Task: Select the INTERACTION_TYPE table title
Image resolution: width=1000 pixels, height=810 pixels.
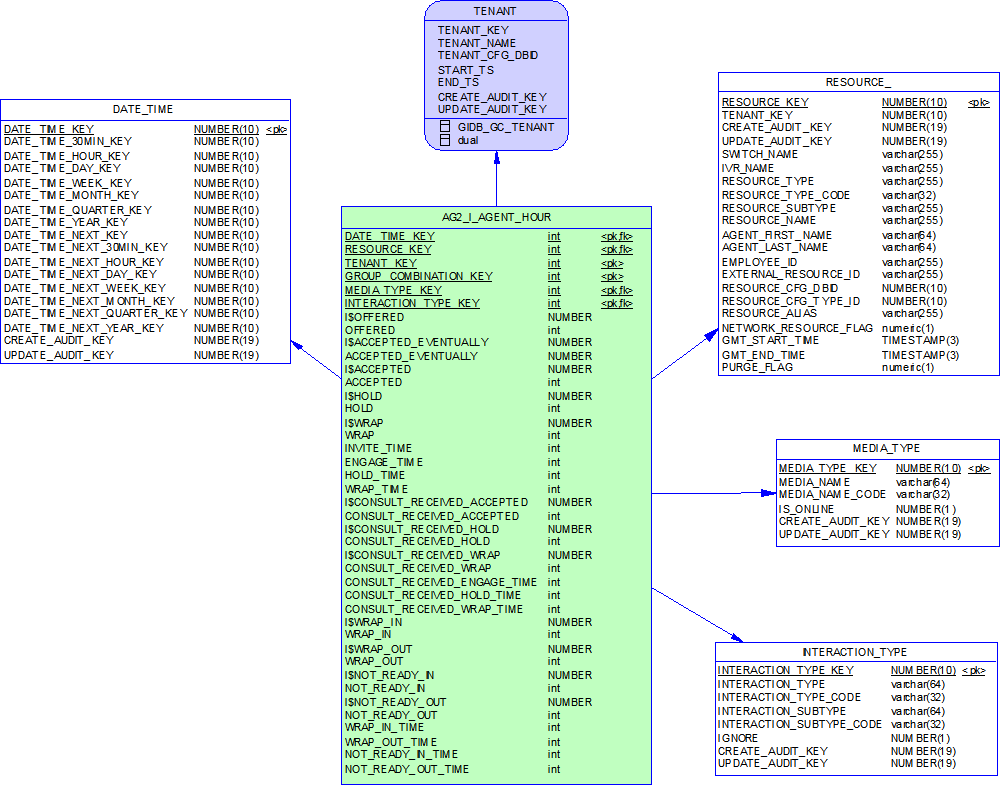Action: 855,651
